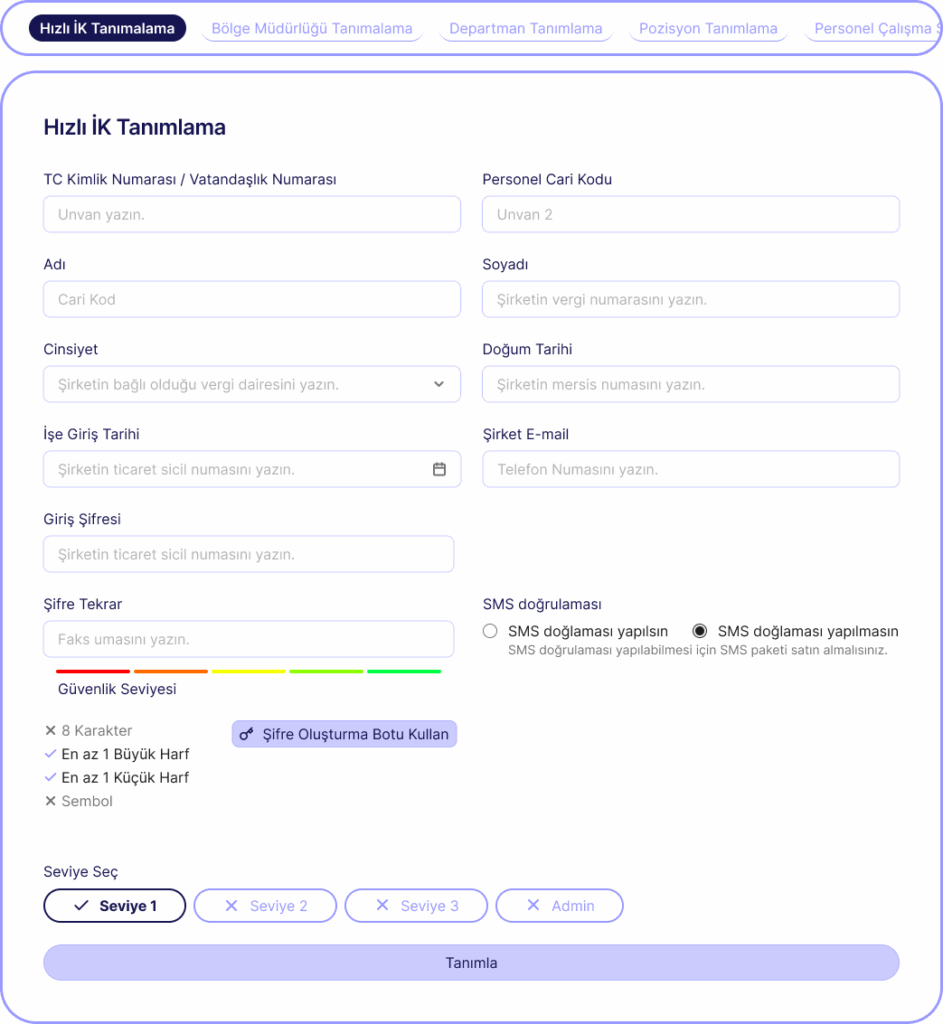Click Şifre Oluşturma Botu Kullan button

tap(344, 734)
